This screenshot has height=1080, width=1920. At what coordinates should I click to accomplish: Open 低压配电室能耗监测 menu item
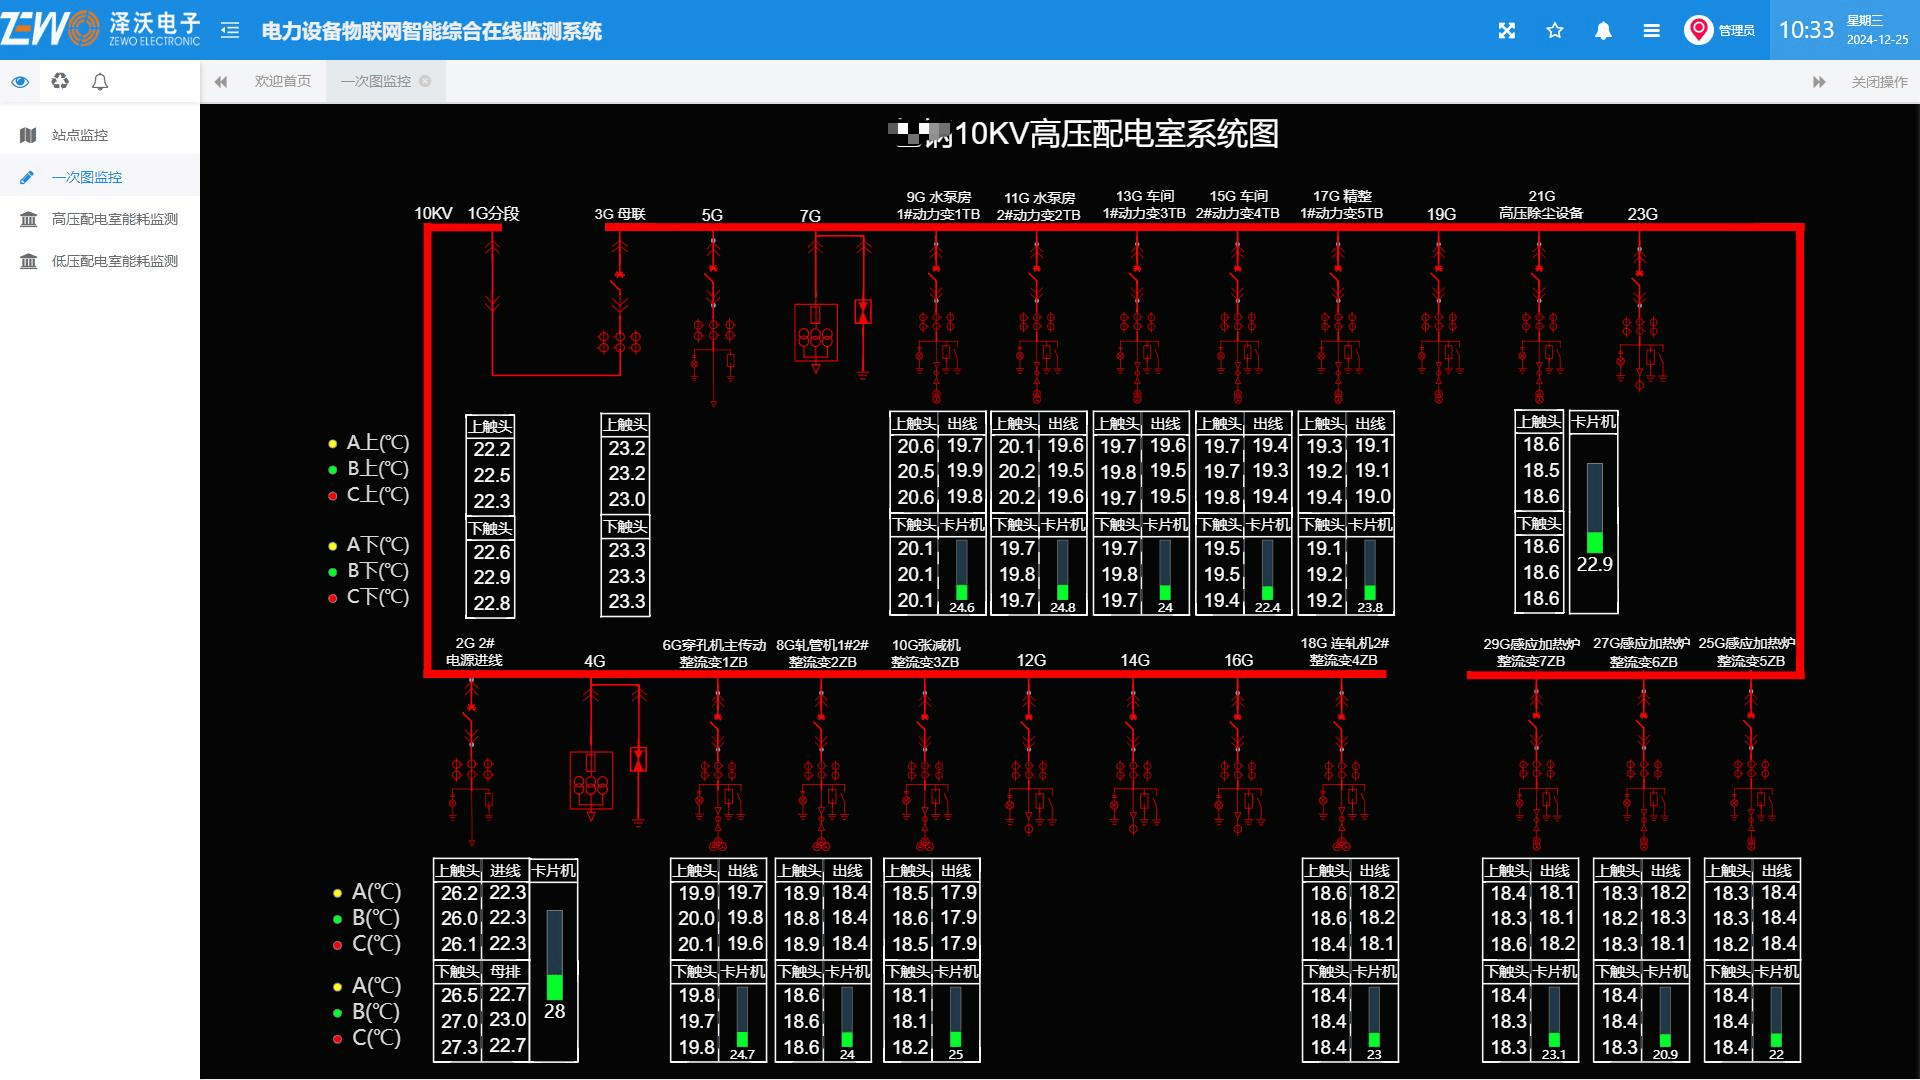(x=114, y=261)
